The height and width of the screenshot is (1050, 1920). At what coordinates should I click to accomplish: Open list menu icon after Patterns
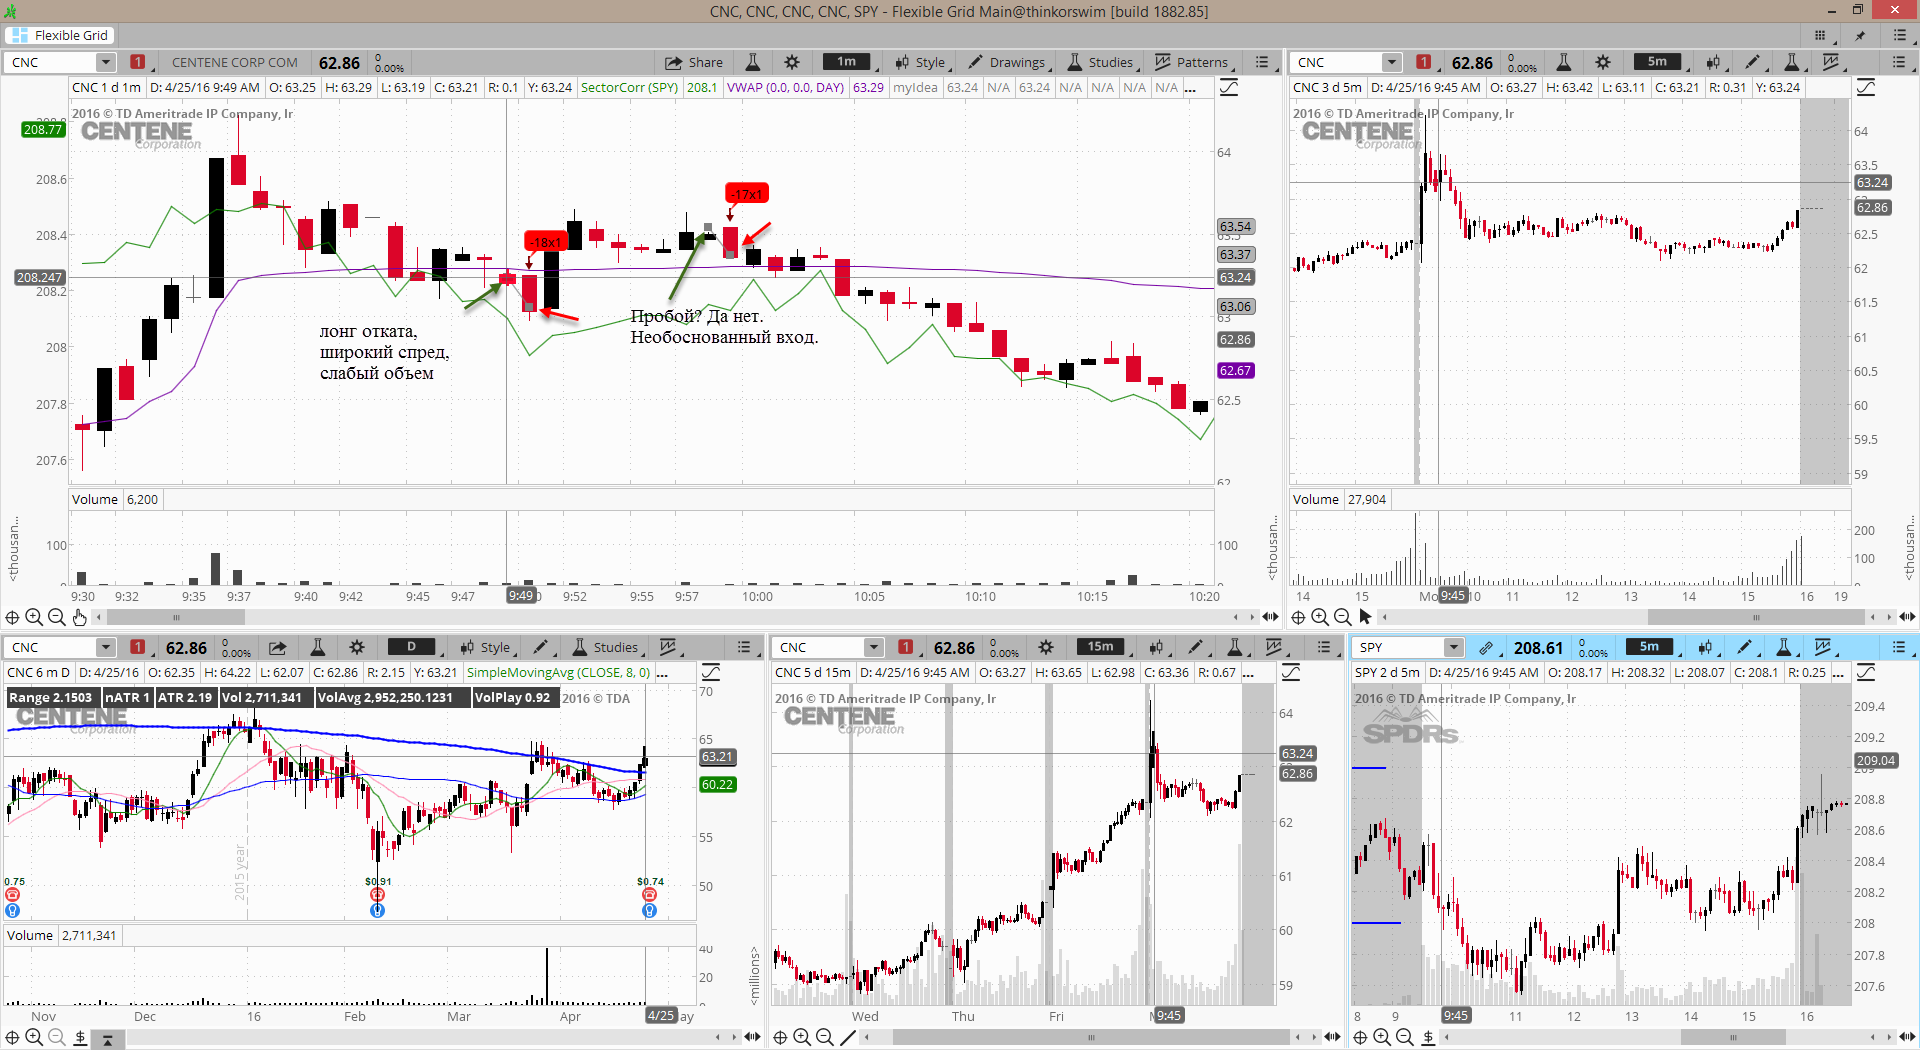coord(1262,62)
